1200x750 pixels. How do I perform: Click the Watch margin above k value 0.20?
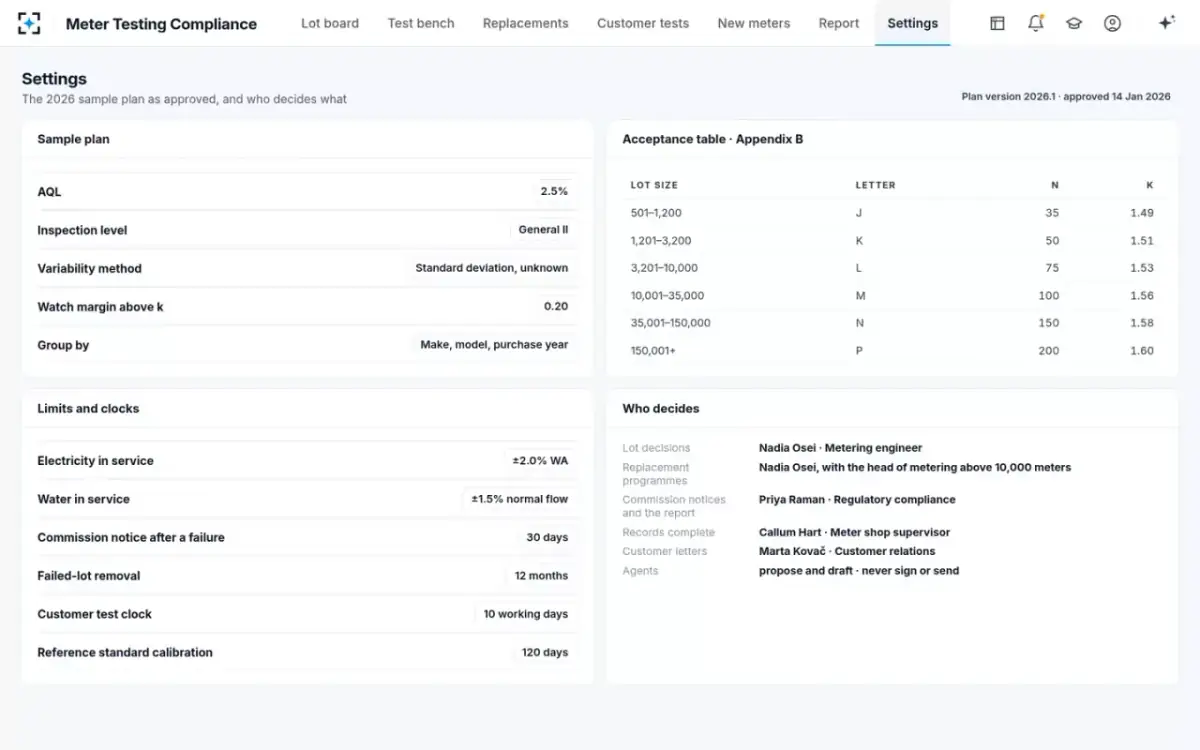pyautogui.click(x=556, y=306)
